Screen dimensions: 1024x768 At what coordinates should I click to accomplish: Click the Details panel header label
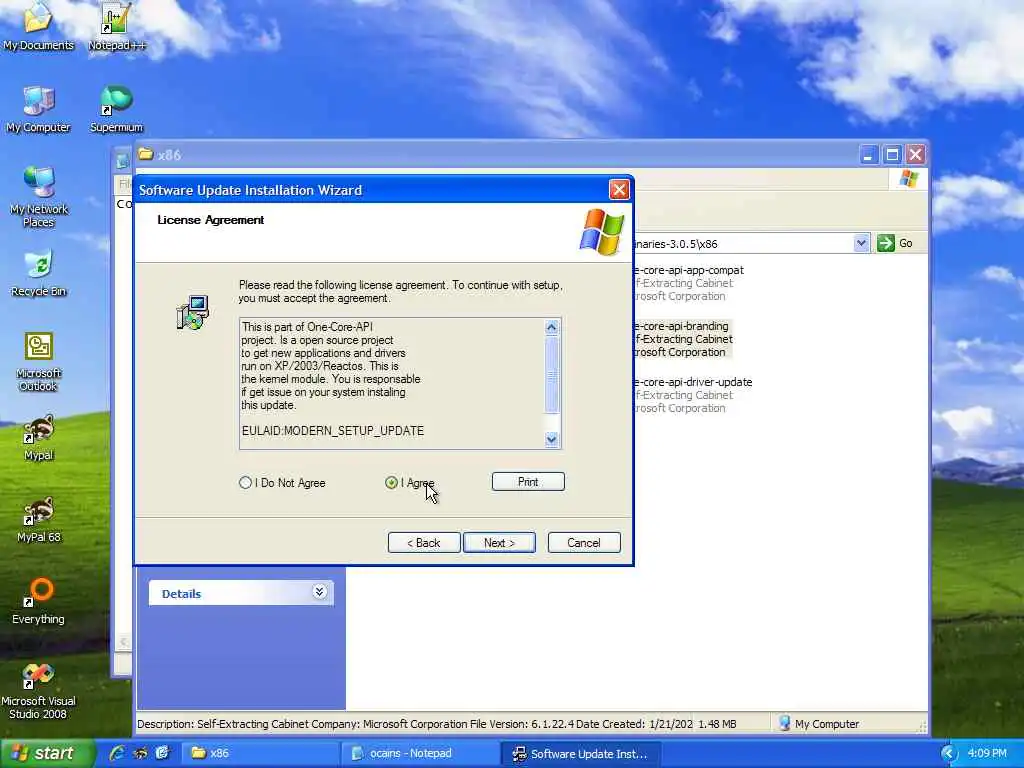(x=182, y=594)
